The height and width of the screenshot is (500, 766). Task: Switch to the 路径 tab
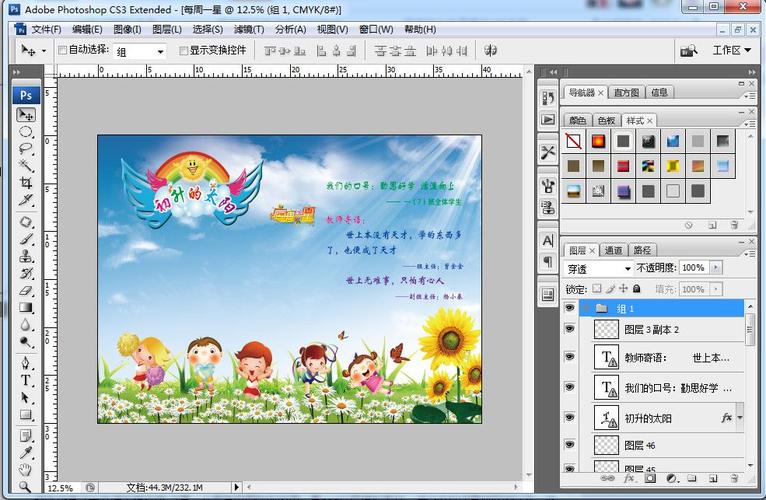click(642, 250)
